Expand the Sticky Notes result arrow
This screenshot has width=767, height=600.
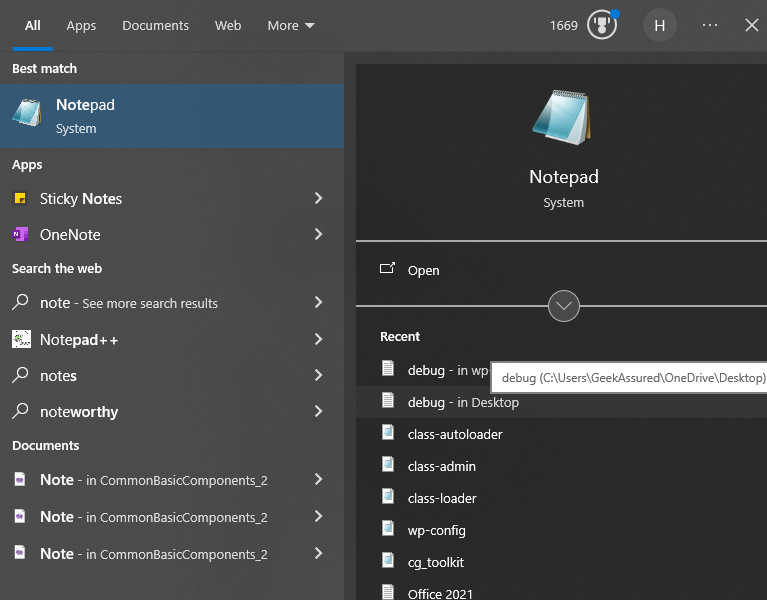click(318, 198)
